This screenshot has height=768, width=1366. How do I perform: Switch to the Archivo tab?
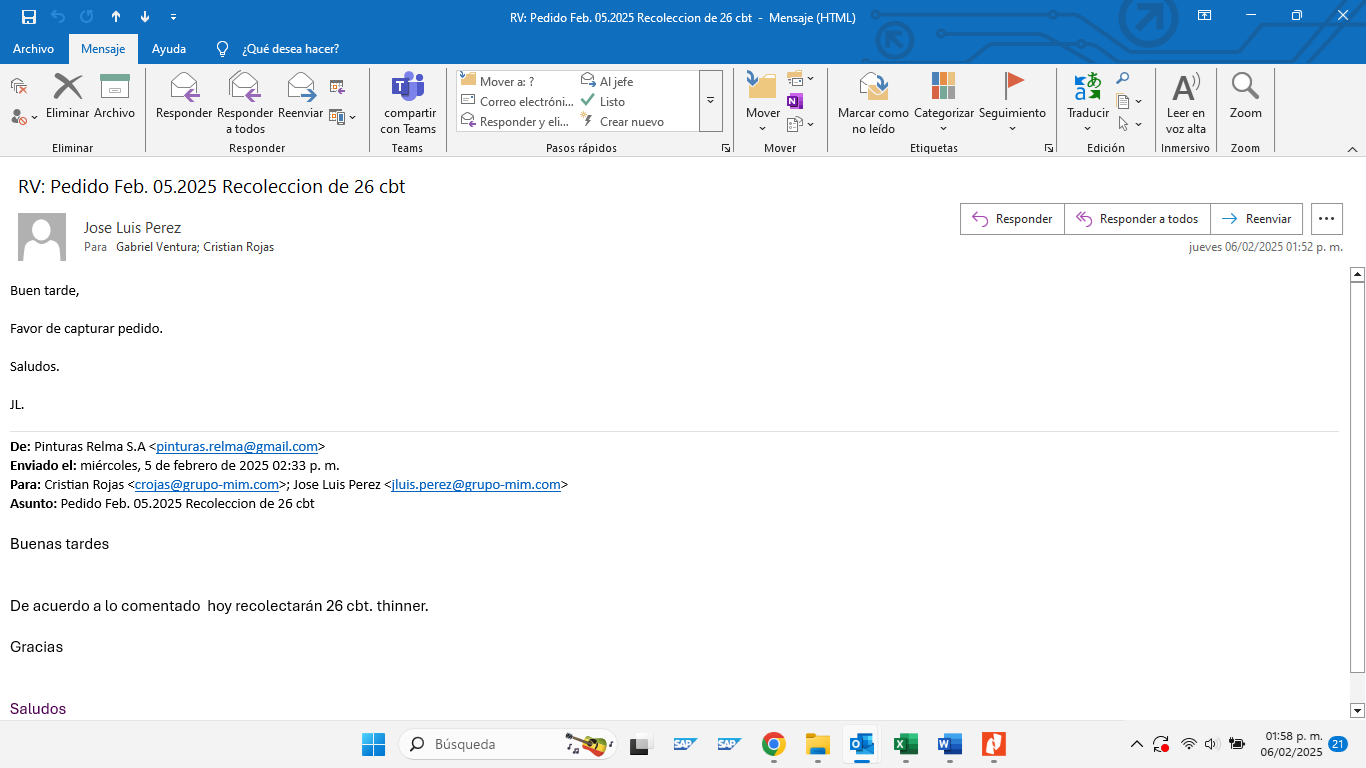tap(34, 48)
